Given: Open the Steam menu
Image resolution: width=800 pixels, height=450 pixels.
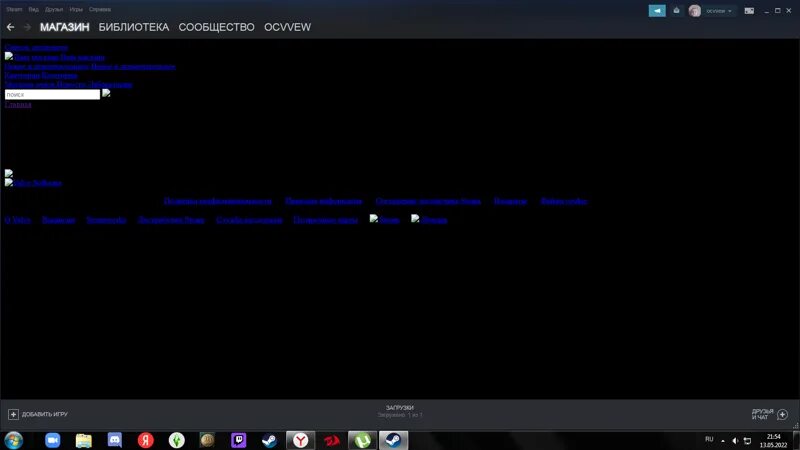Looking at the screenshot, I should [14, 9].
